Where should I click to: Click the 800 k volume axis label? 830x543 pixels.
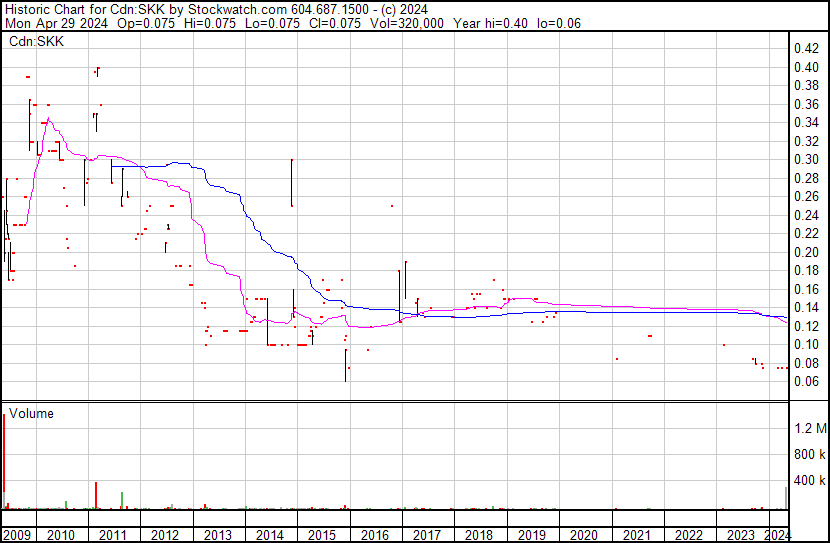(810, 455)
